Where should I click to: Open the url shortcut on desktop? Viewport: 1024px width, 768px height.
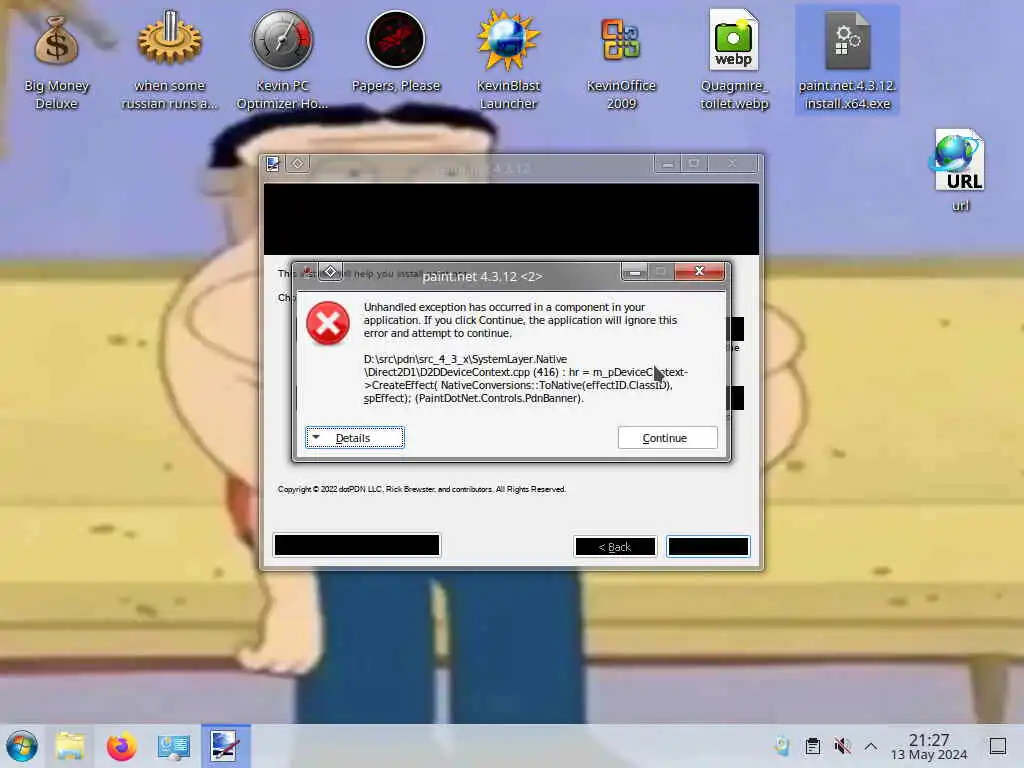pyautogui.click(x=960, y=171)
